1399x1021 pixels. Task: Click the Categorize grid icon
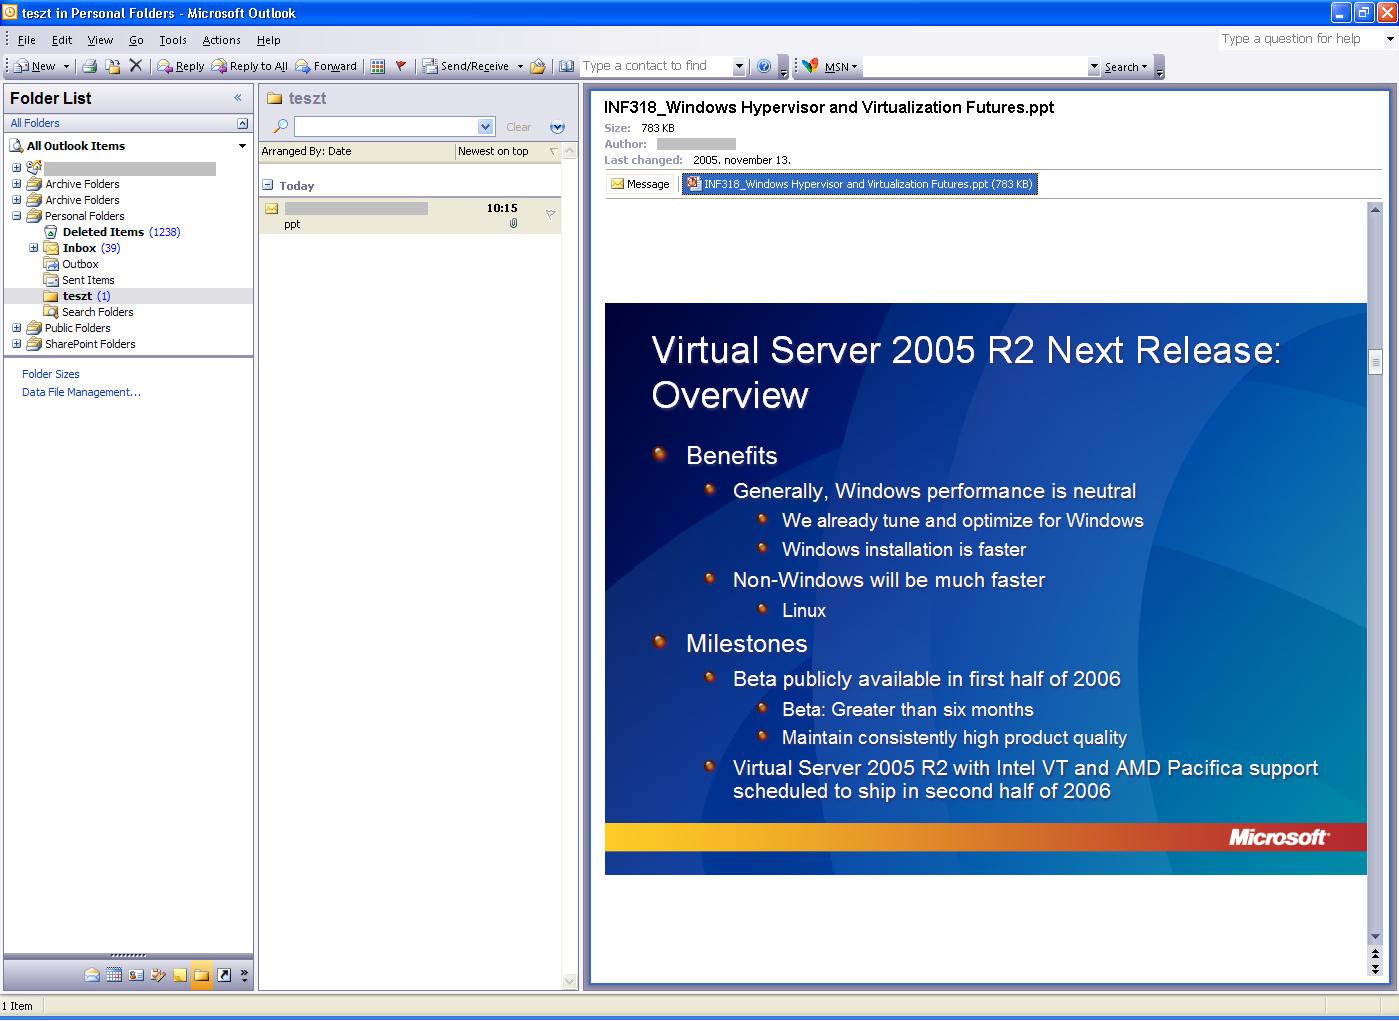(377, 66)
